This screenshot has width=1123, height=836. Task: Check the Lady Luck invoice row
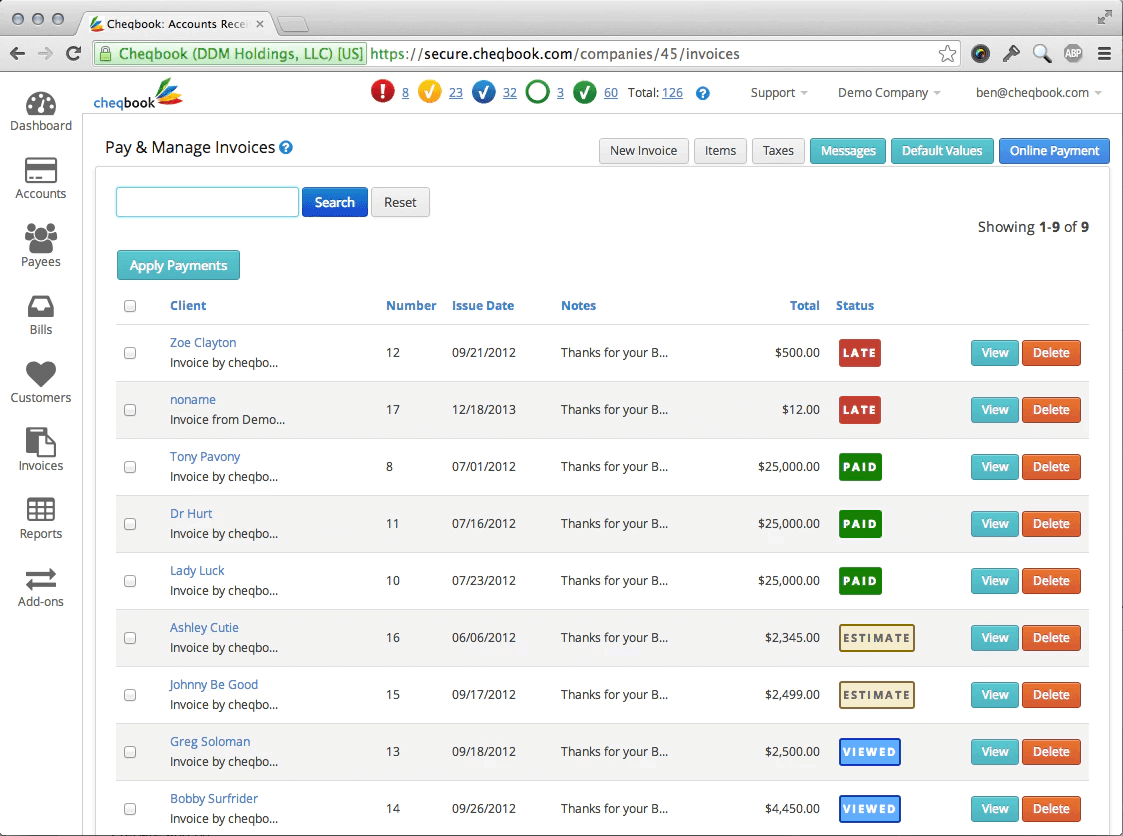click(x=130, y=581)
